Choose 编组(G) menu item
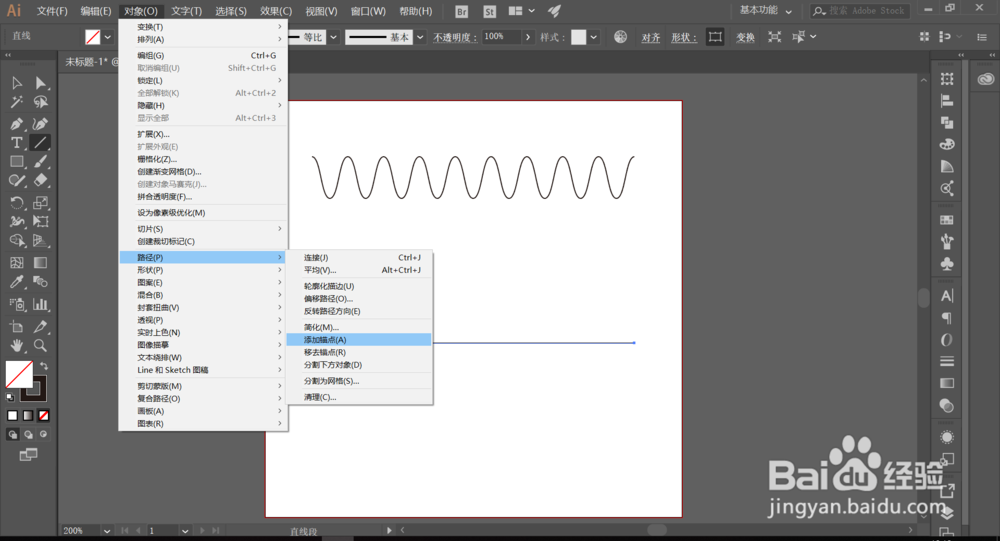This screenshot has width=1000, height=541. (x=203, y=56)
